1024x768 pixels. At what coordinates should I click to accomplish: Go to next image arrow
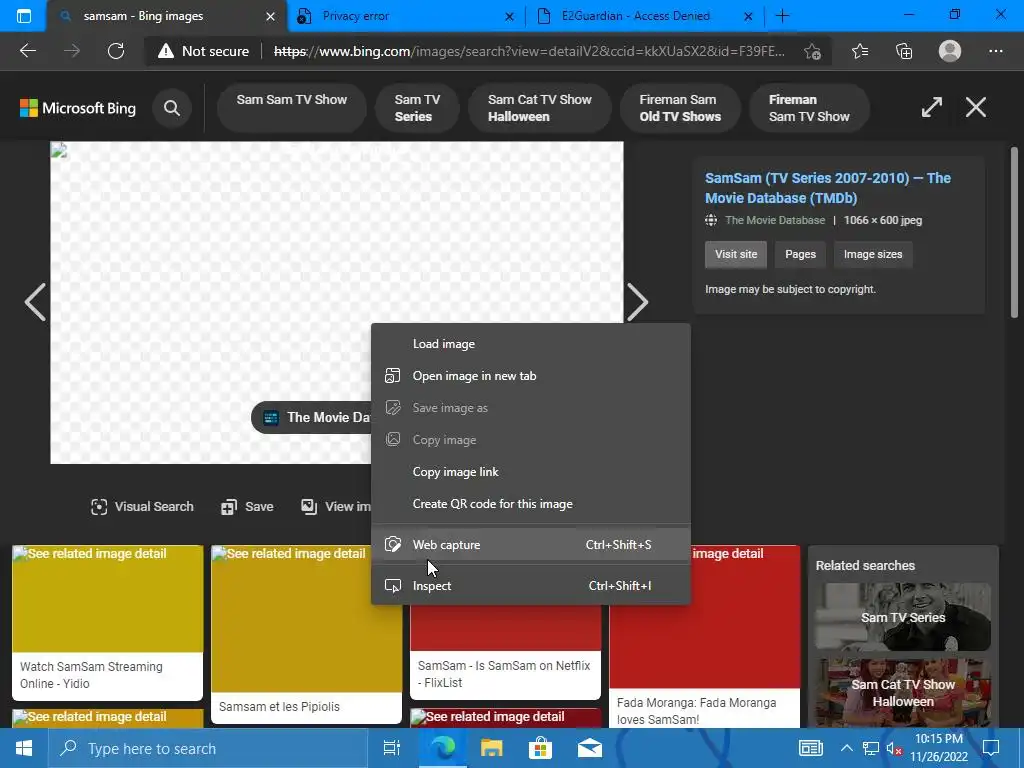[637, 302]
